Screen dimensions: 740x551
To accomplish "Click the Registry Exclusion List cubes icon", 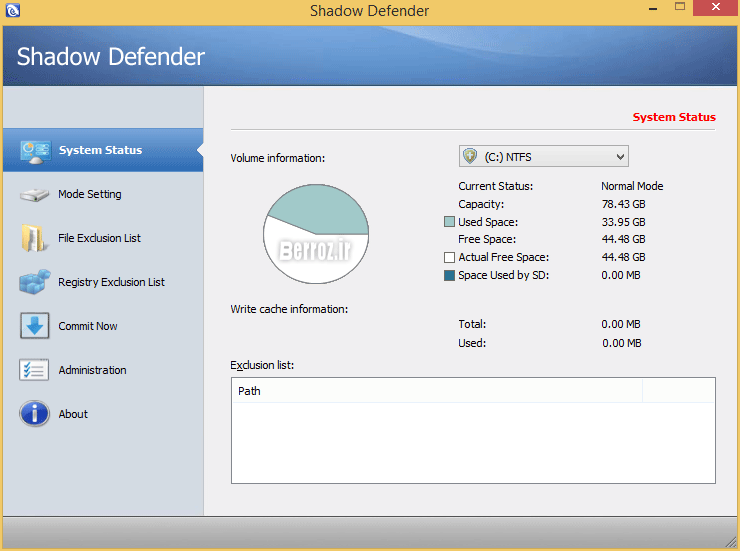I will [34, 282].
